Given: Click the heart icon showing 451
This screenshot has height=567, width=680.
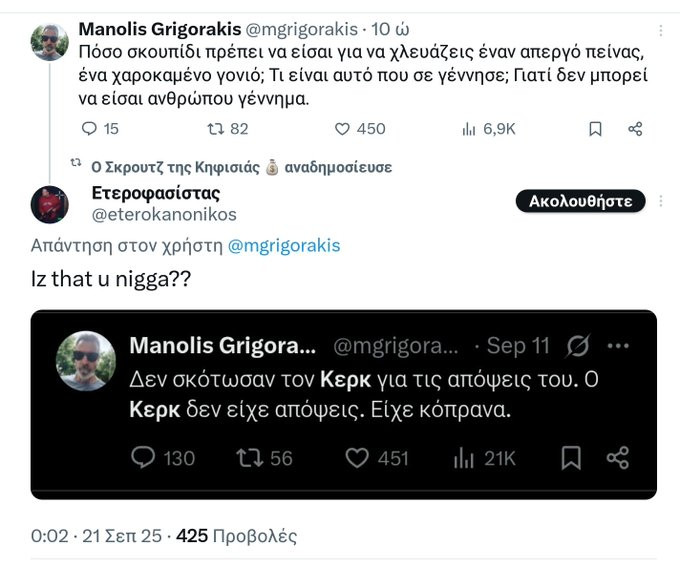Looking at the screenshot, I should [x=357, y=458].
